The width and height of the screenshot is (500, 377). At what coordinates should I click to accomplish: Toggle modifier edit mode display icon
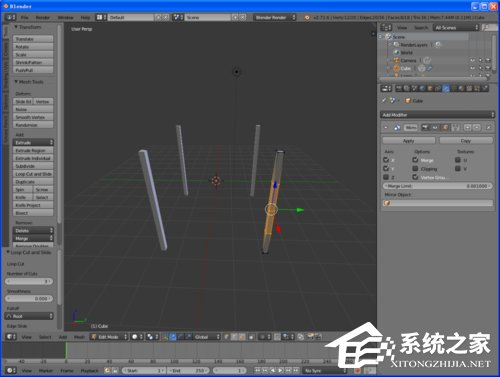point(445,127)
